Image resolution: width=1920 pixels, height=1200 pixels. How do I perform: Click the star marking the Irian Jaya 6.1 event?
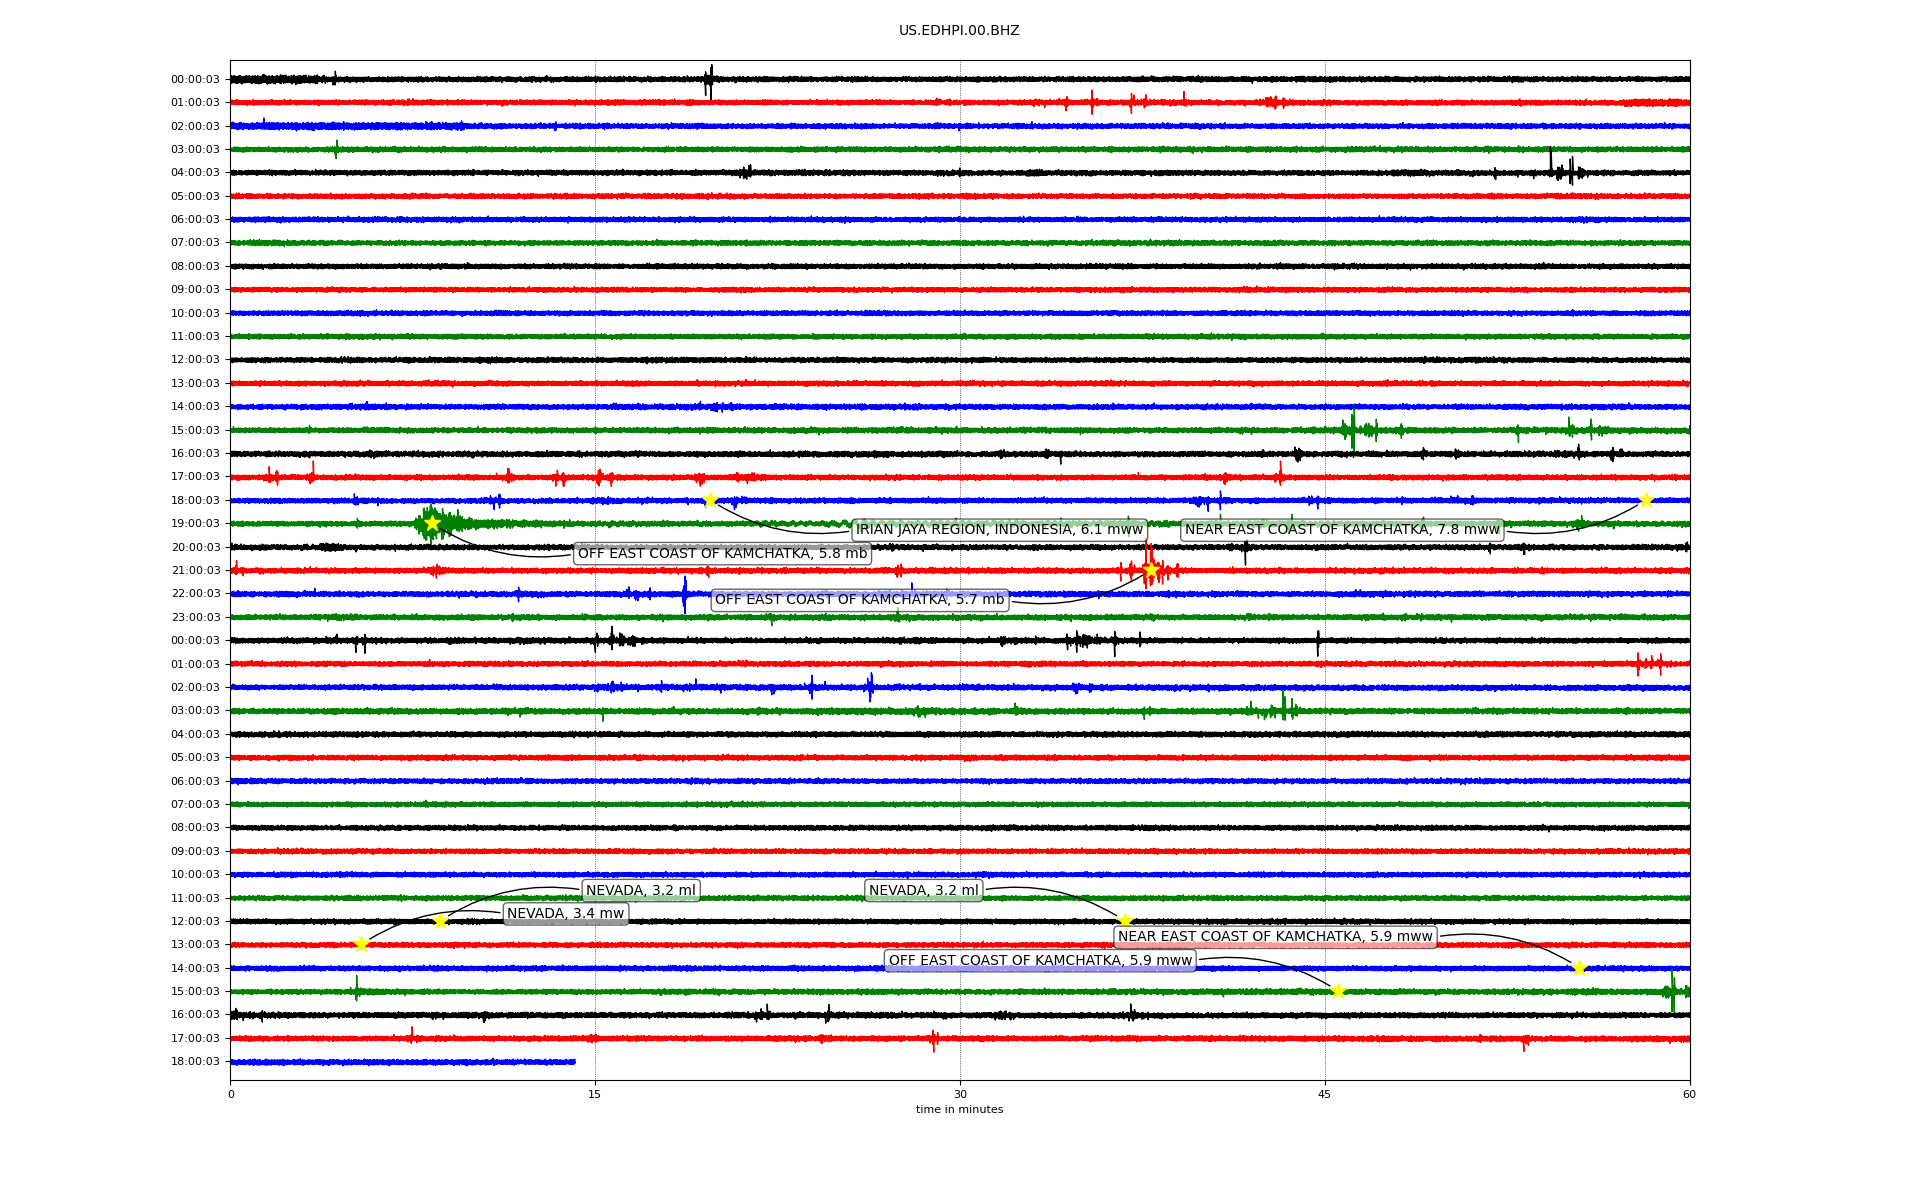point(710,500)
